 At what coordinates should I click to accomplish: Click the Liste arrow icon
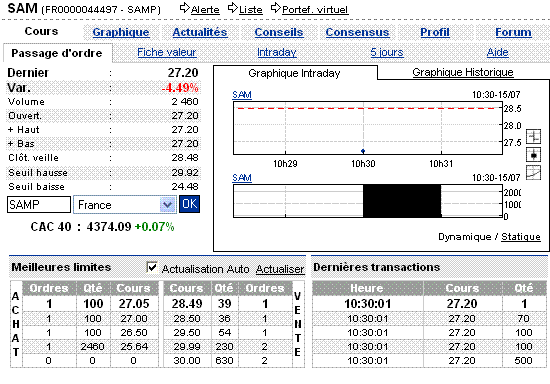pos(233,8)
